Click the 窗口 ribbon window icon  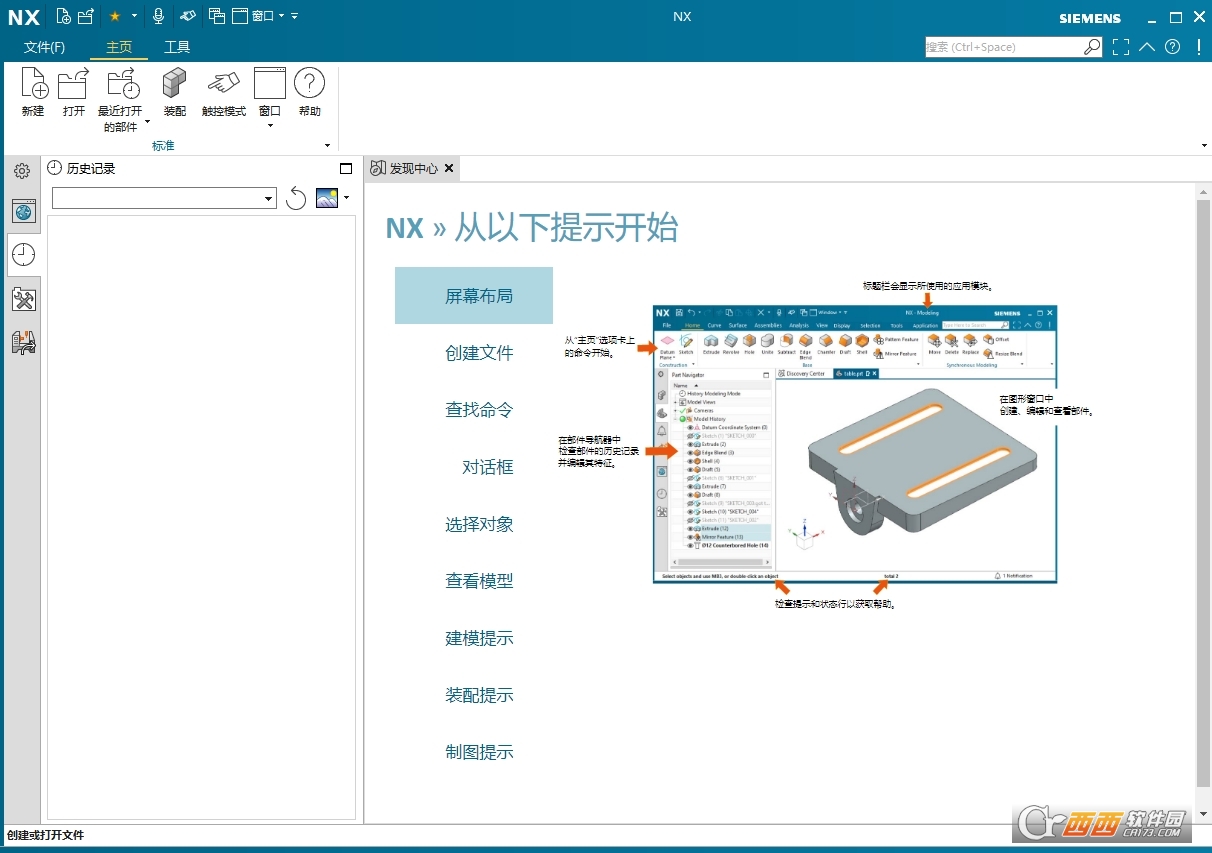[x=270, y=84]
